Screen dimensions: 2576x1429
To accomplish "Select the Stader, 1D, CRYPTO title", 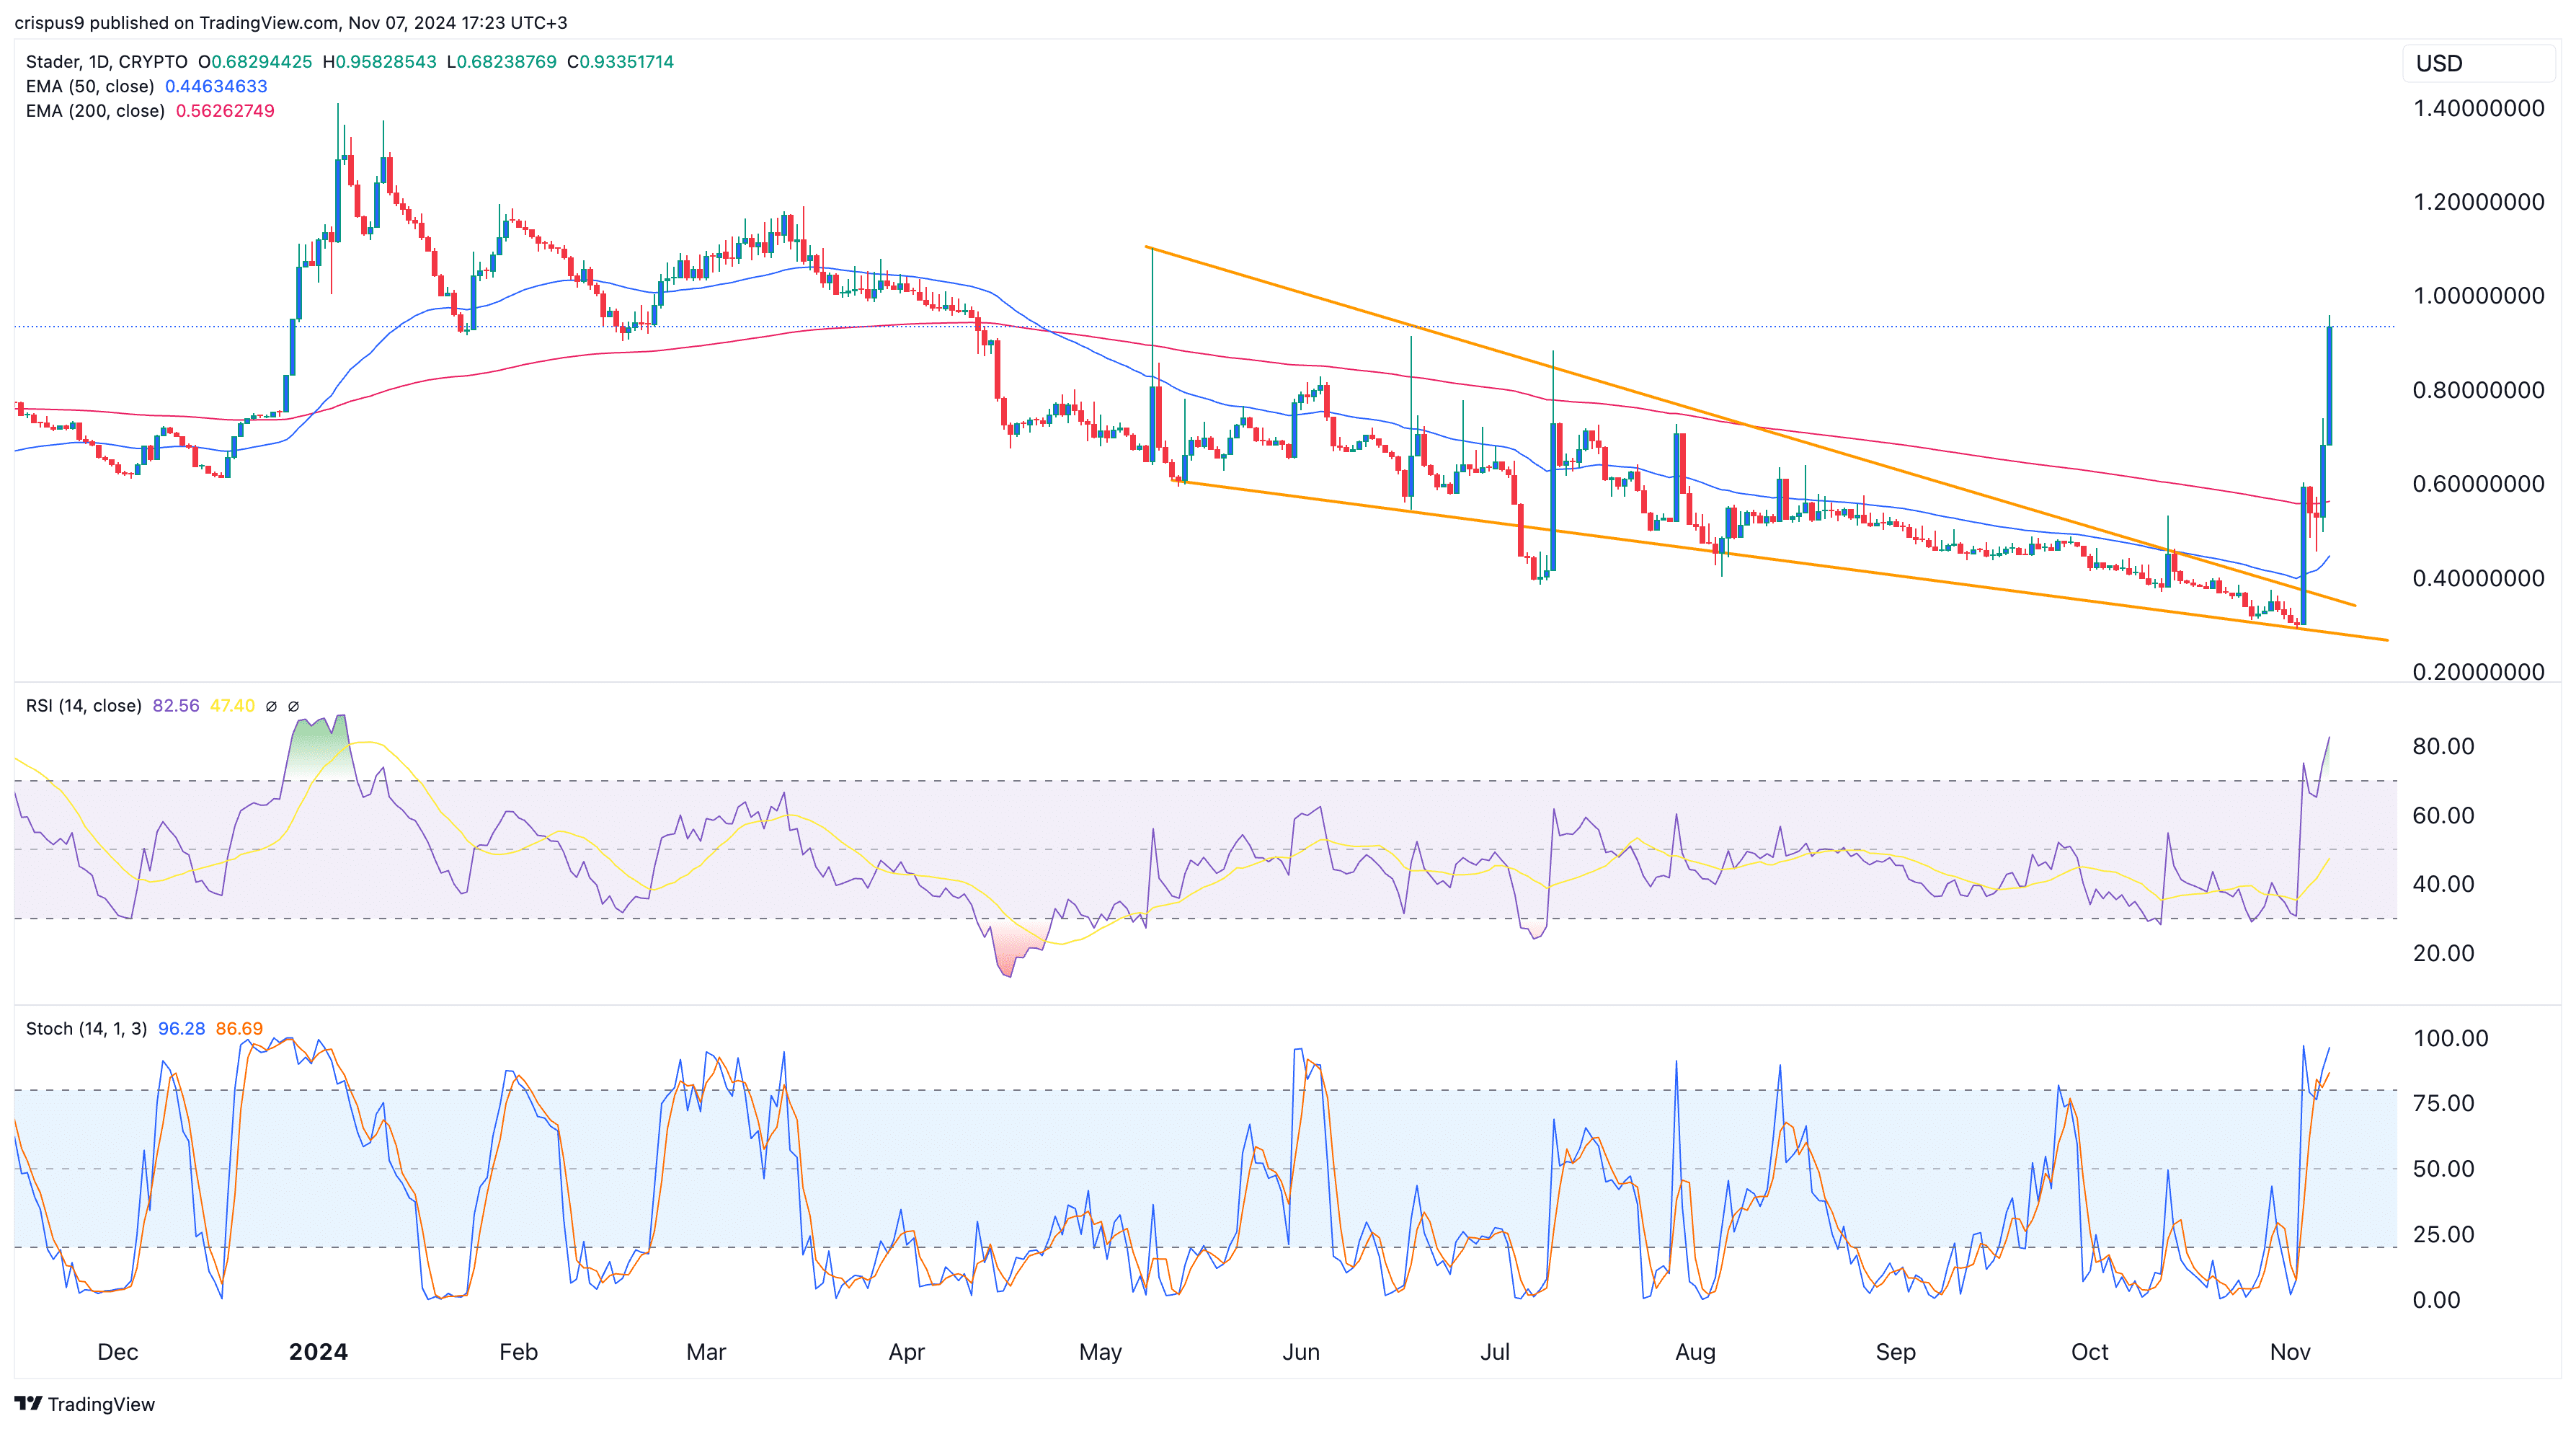I will [x=106, y=61].
